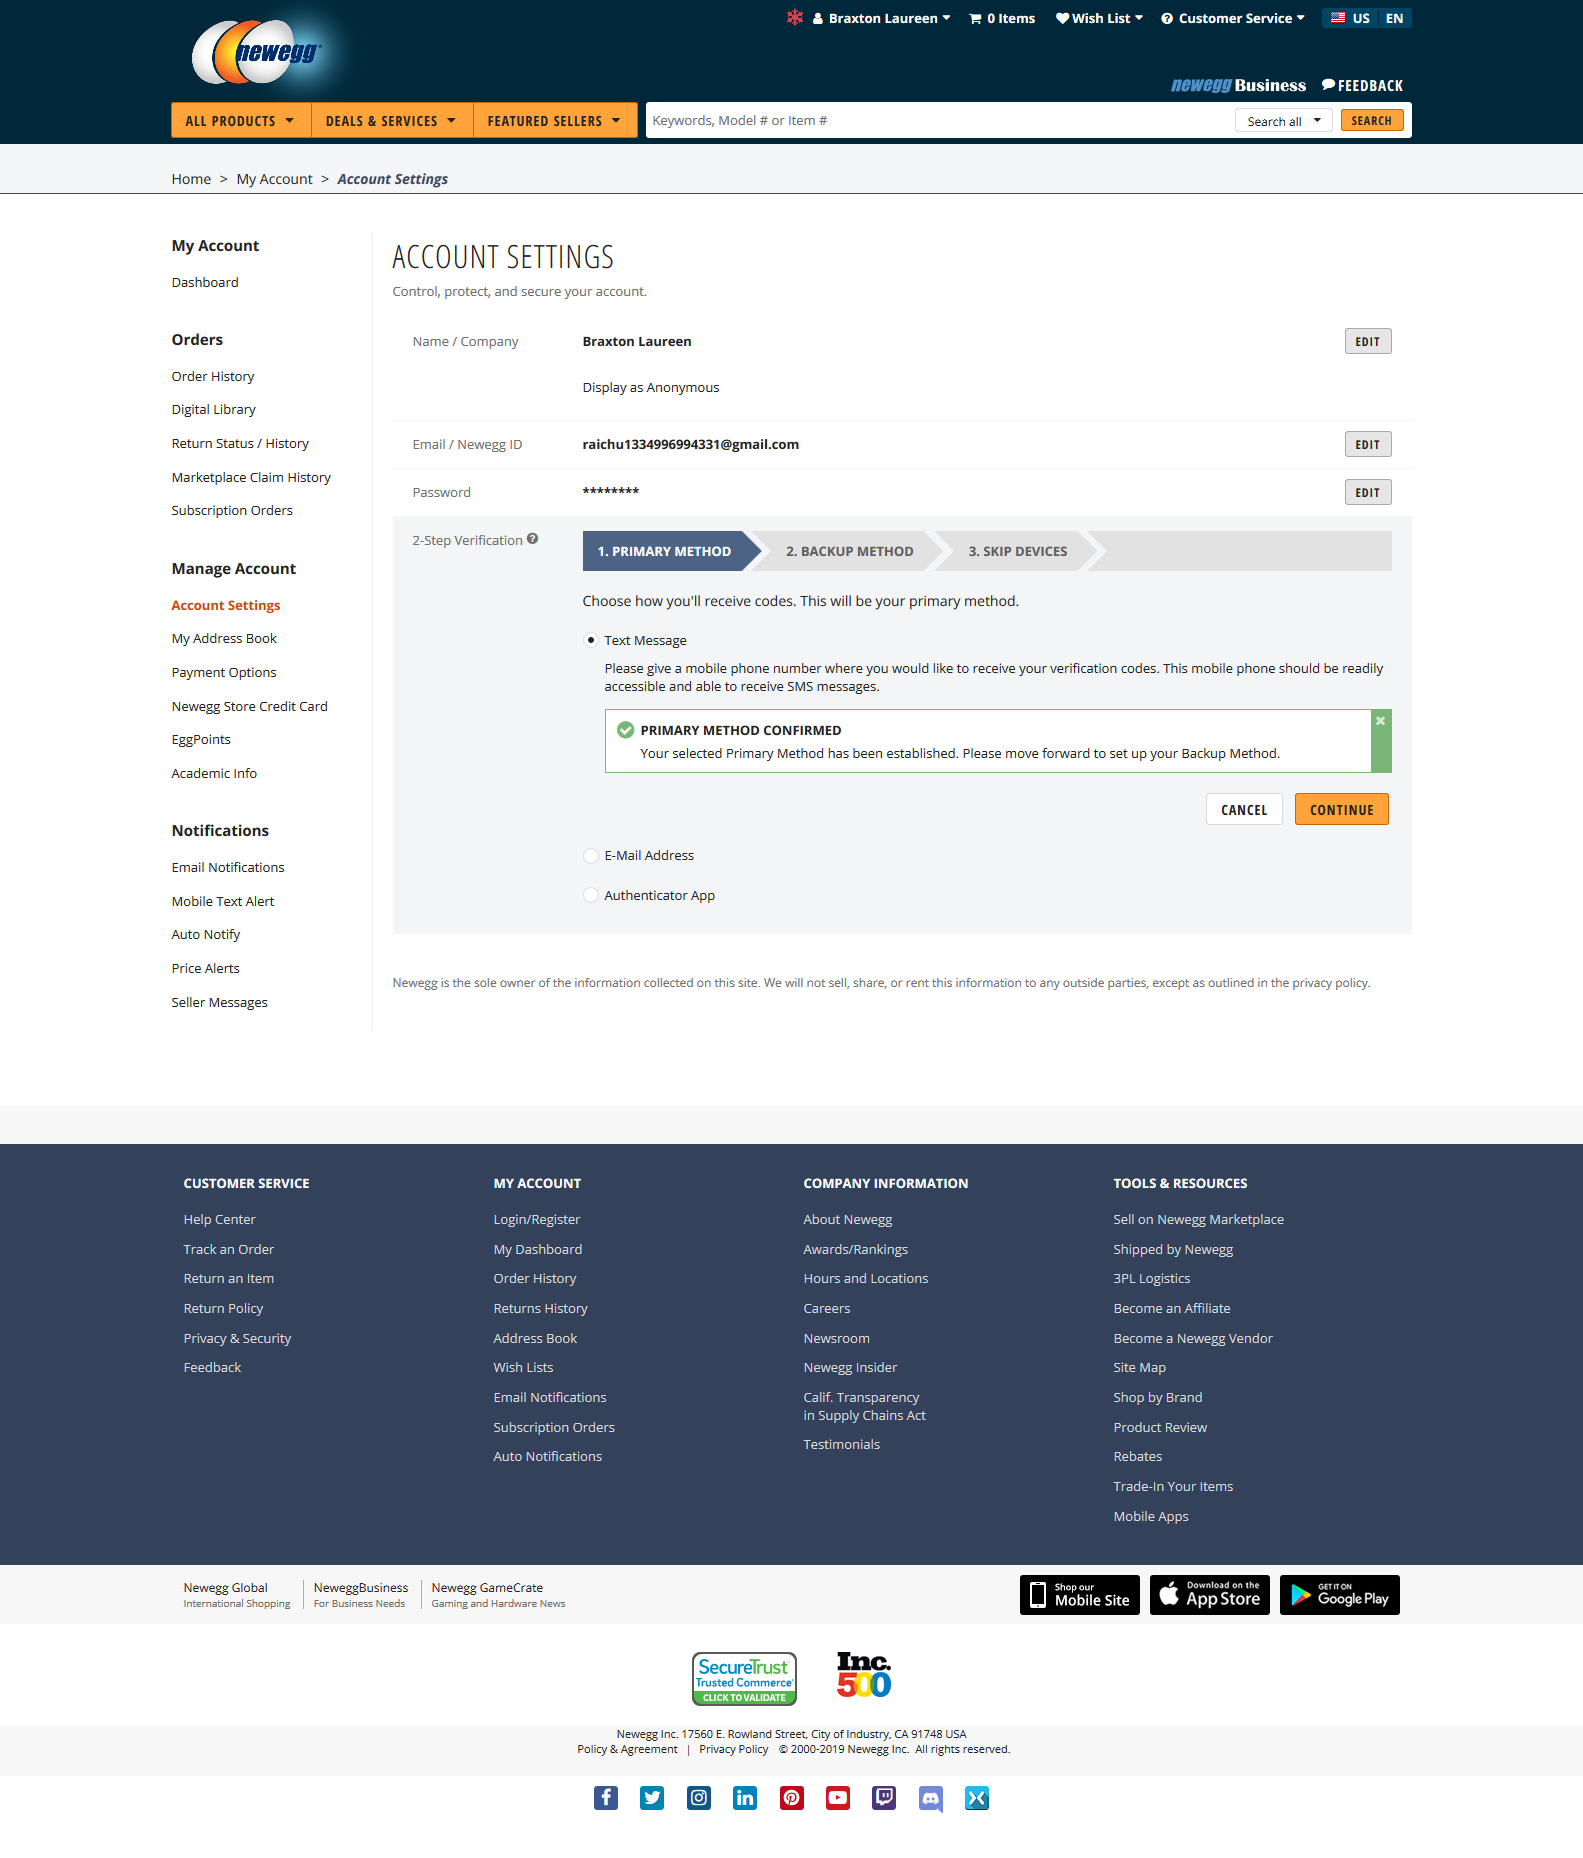1583x1858 pixels.
Task: Open Digital Library in the sidebar
Action: tap(213, 410)
